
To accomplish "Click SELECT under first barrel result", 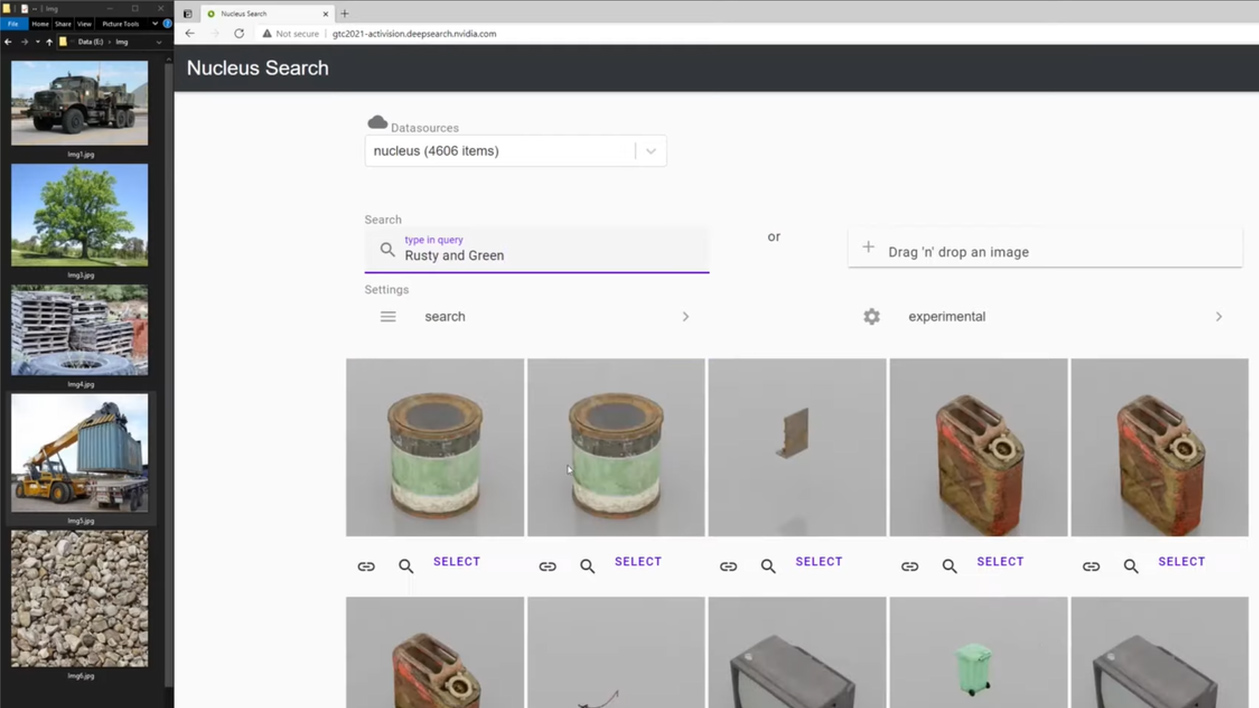I will (x=457, y=562).
